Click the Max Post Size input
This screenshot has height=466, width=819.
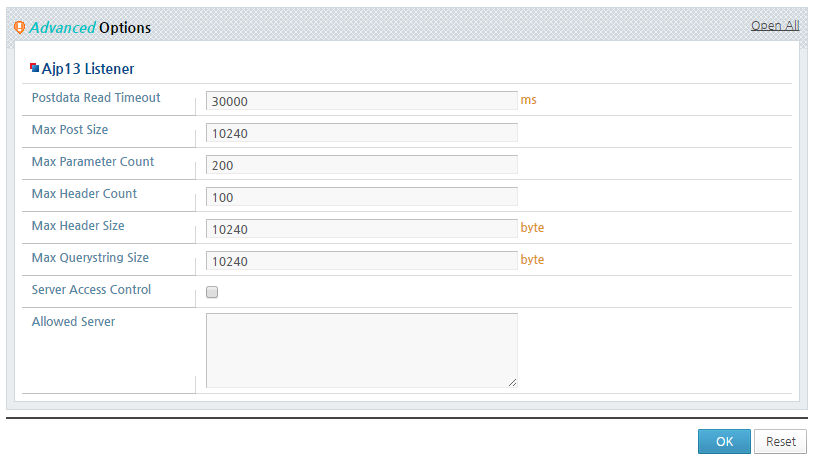coord(361,133)
